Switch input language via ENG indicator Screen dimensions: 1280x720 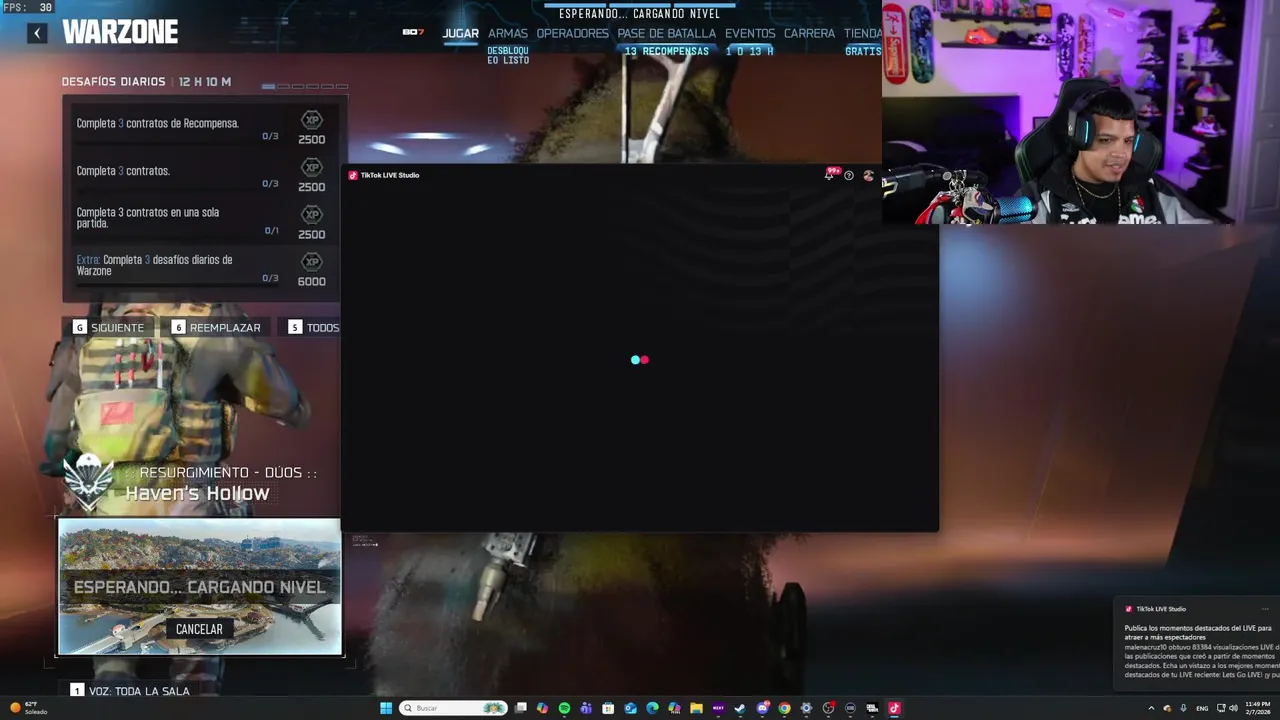point(1202,708)
